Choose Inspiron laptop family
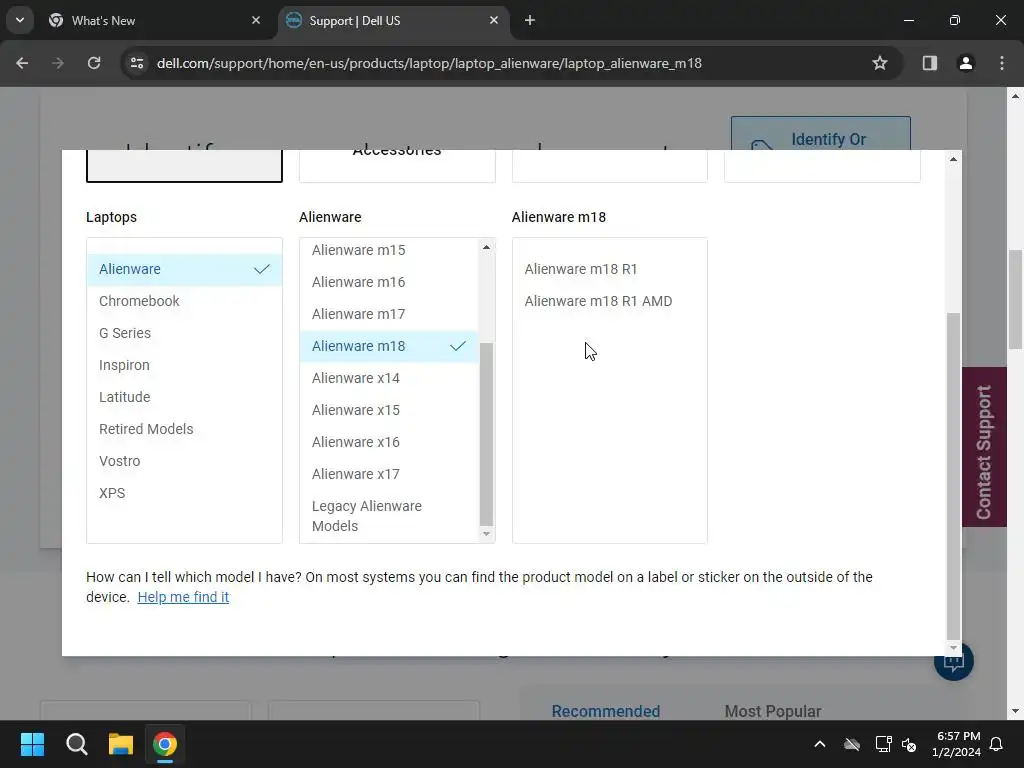 (184, 365)
